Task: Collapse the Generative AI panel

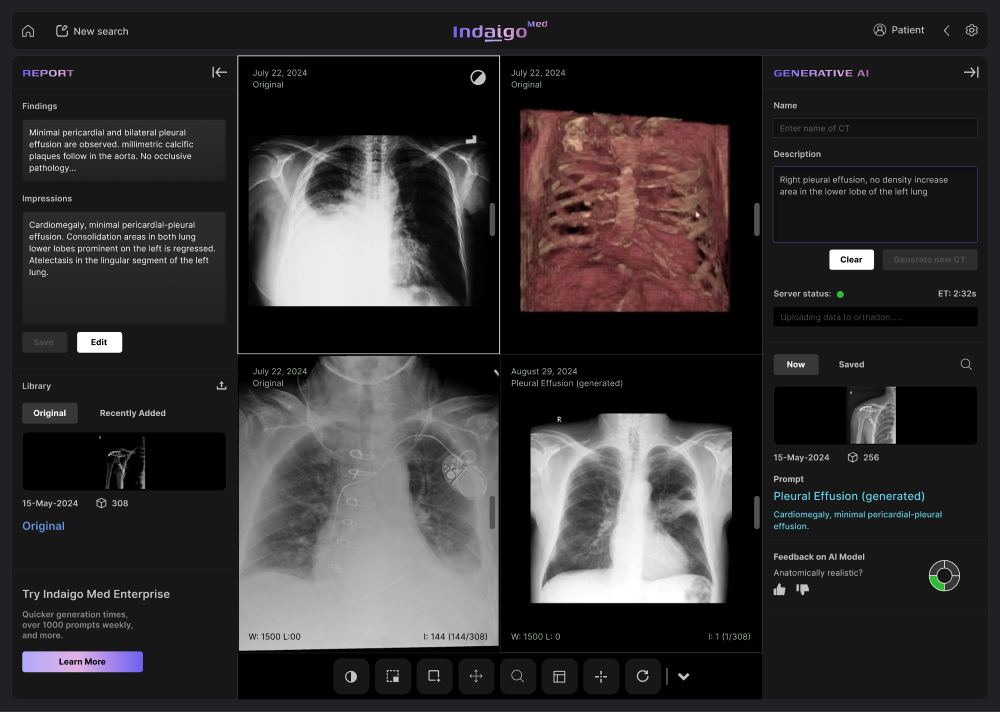Action: click(x=971, y=73)
